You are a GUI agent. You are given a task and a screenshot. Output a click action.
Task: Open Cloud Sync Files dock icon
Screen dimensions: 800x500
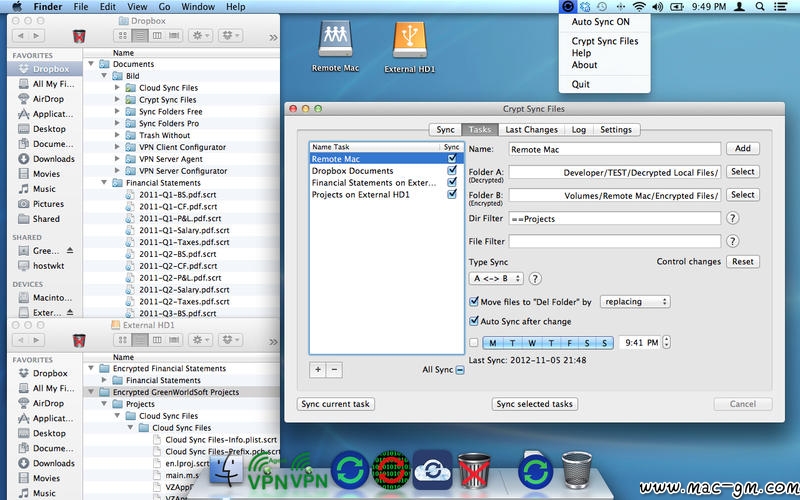click(433, 470)
